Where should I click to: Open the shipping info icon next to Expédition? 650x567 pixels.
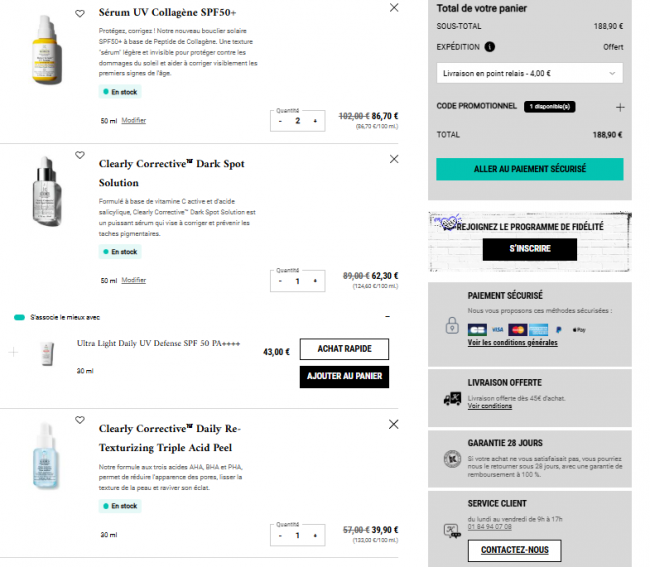(490, 46)
